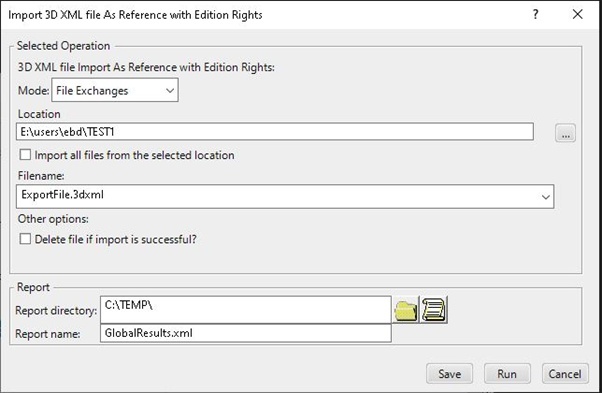Click the Report name GlobalResults.xml field

[246, 333]
